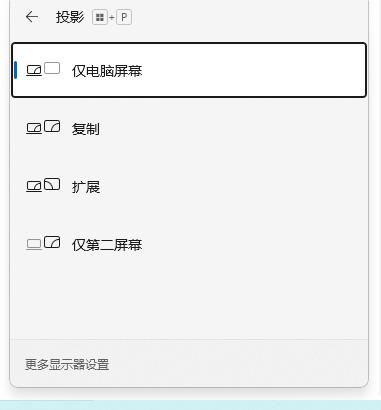The height and width of the screenshot is (410, 381).
Task: Open 更多显示器设置 link
Action: pos(67,365)
